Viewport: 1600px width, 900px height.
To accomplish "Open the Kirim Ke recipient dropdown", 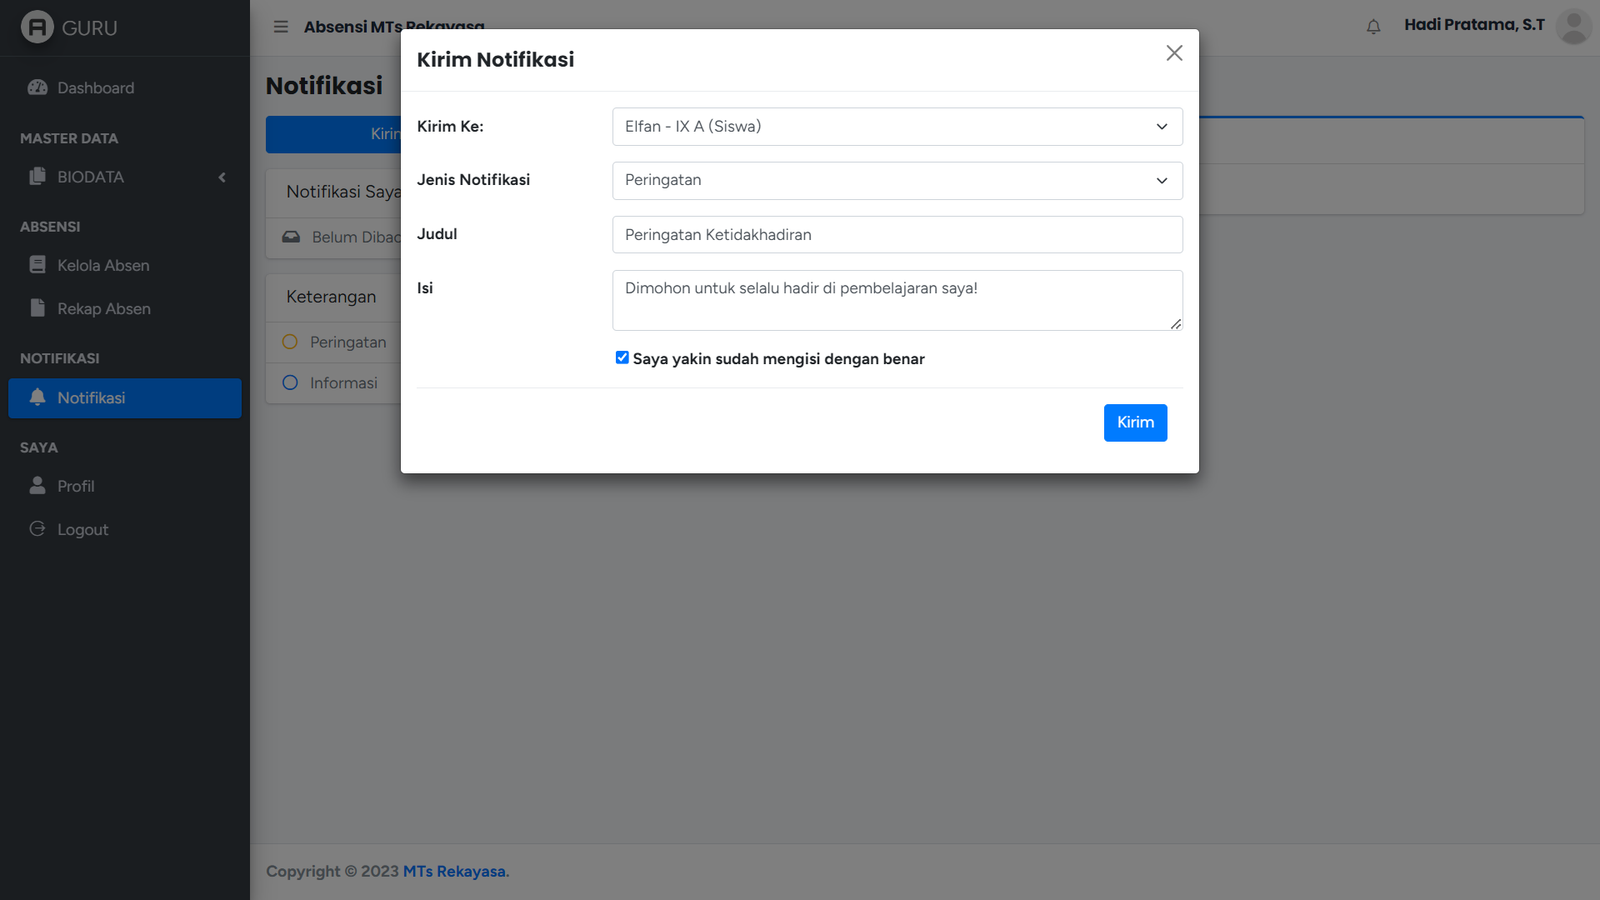I will coord(897,127).
